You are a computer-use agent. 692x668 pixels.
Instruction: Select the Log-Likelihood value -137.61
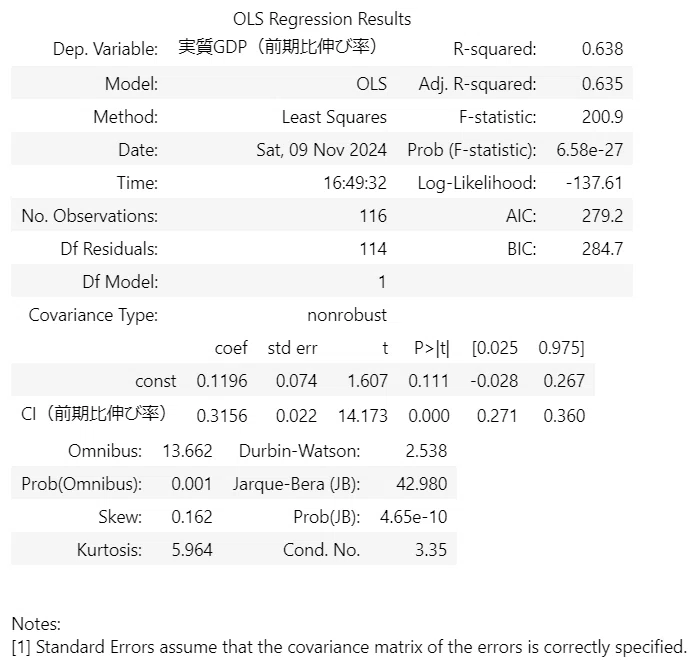594,183
